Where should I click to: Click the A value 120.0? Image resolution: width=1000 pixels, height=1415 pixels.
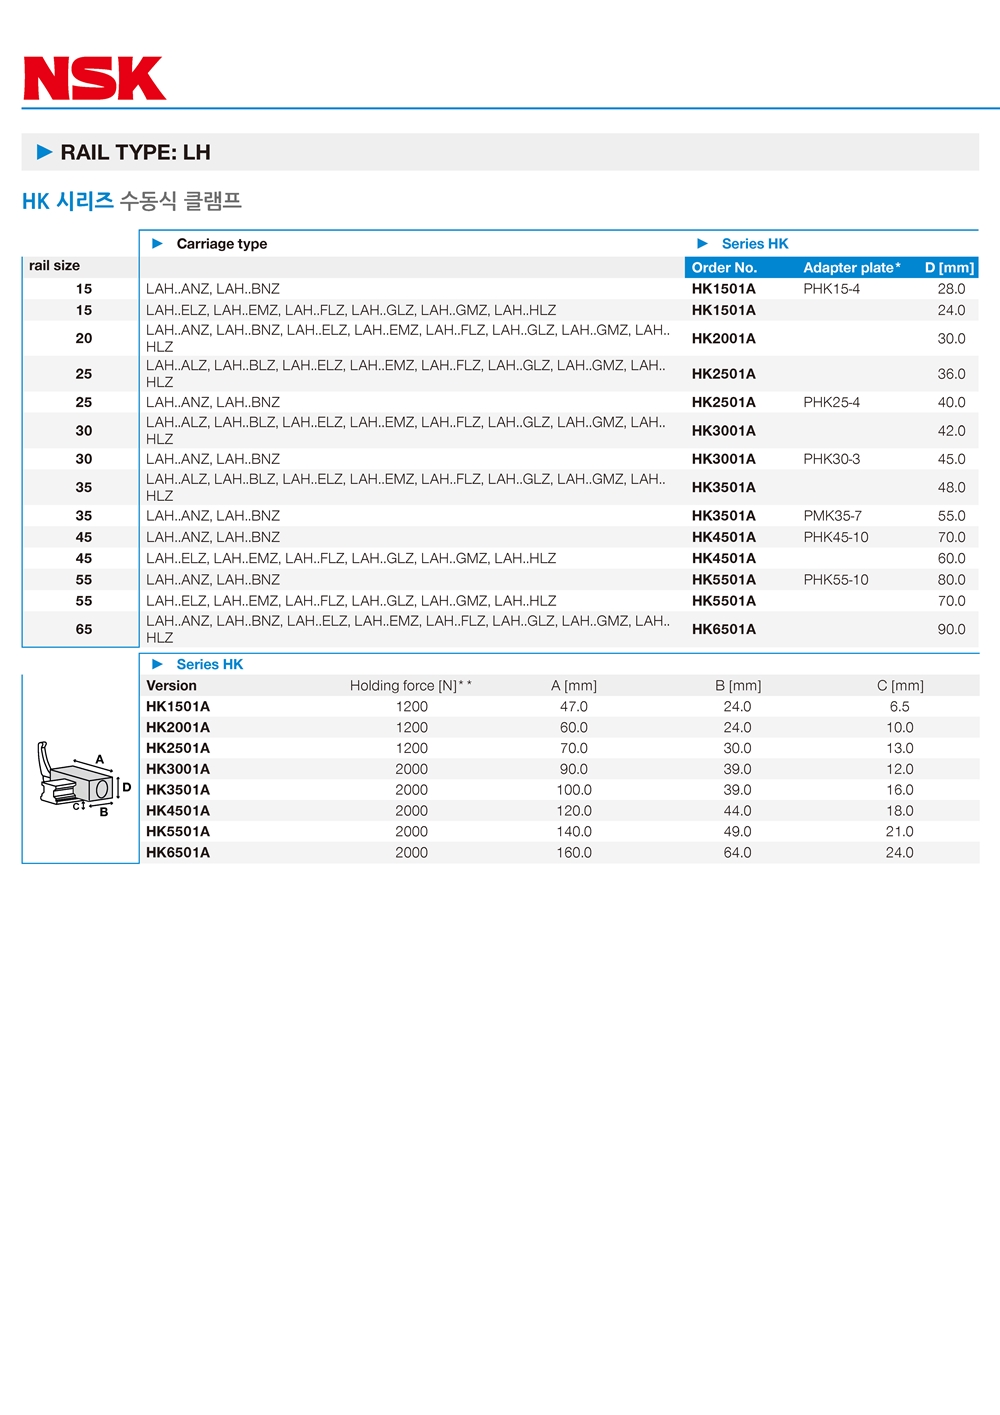coord(574,811)
